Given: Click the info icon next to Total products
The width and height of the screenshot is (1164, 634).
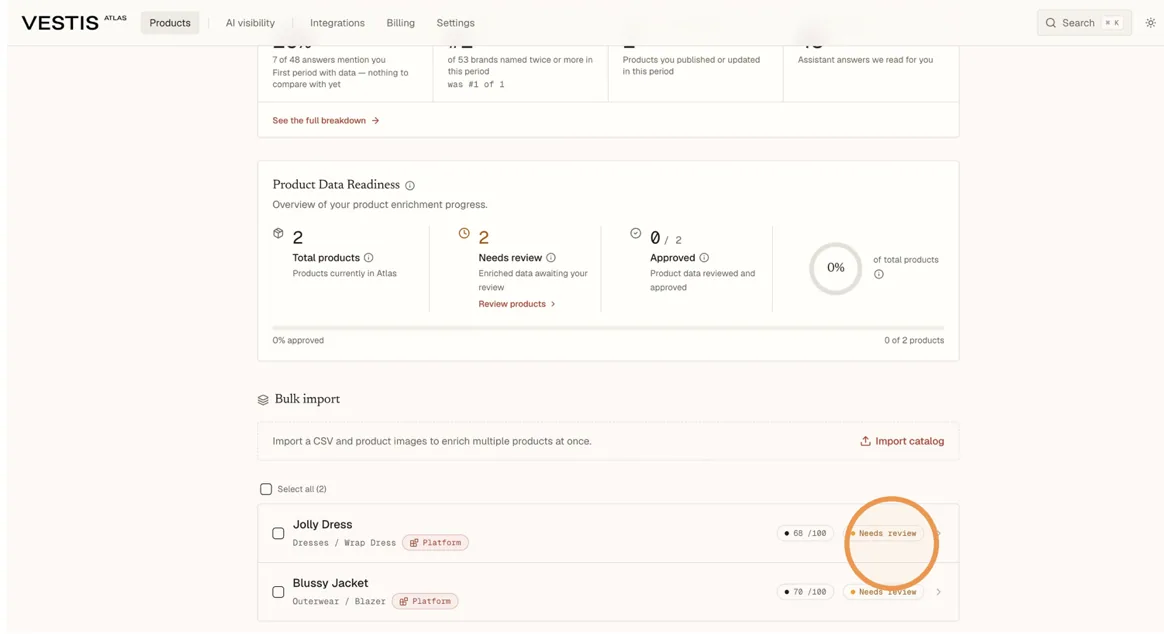Looking at the screenshot, I should point(368,258).
